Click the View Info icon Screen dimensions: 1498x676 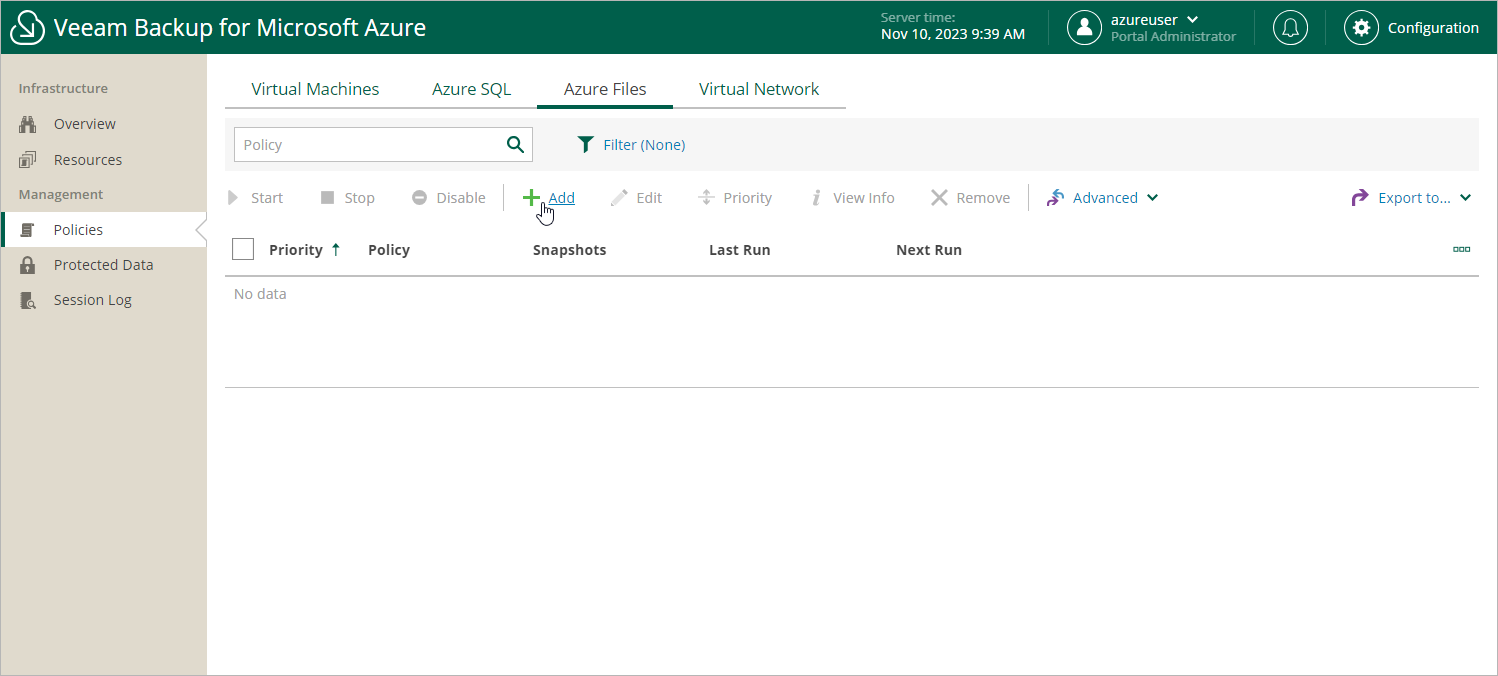point(816,198)
